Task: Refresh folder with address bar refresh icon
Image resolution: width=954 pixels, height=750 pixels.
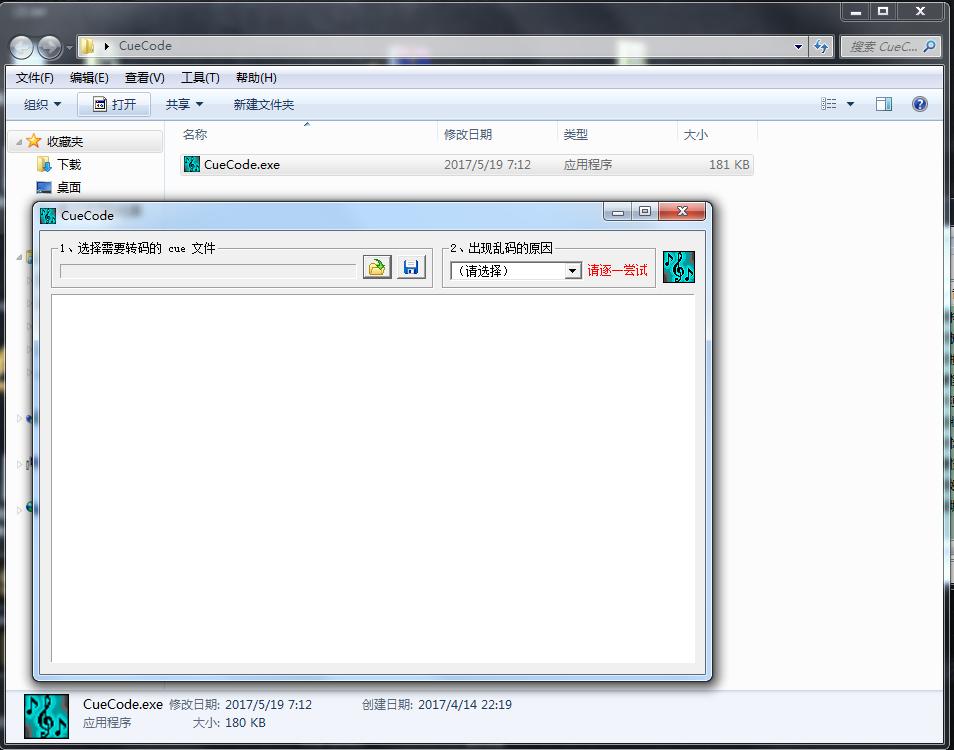Action: click(821, 46)
